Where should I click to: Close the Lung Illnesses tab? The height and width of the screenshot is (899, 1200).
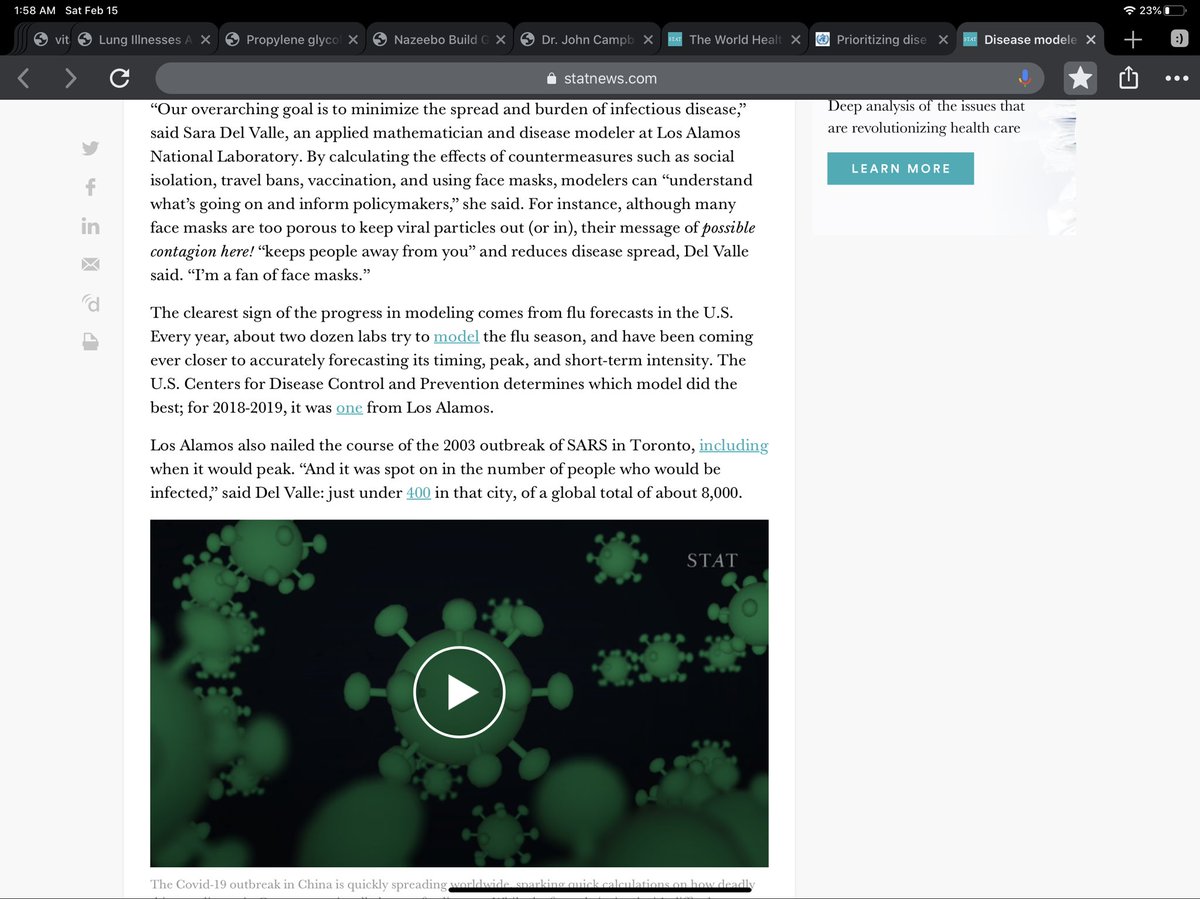[205, 40]
